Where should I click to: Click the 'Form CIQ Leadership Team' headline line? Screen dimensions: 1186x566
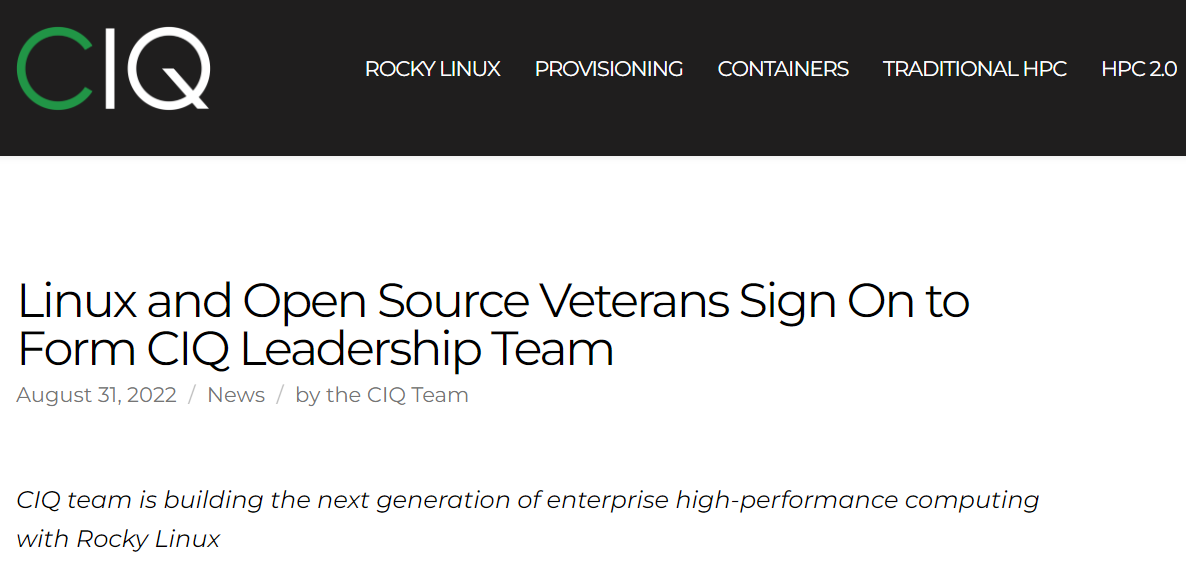tap(315, 349)
